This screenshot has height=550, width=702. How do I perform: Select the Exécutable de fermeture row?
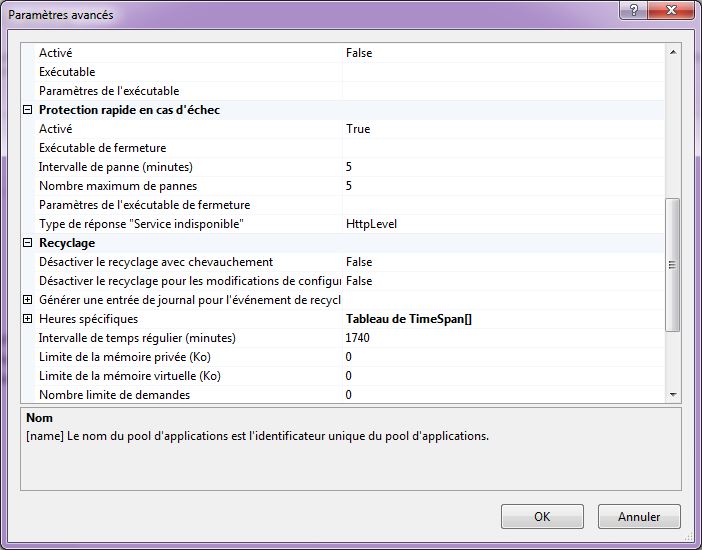pos(349,148)
